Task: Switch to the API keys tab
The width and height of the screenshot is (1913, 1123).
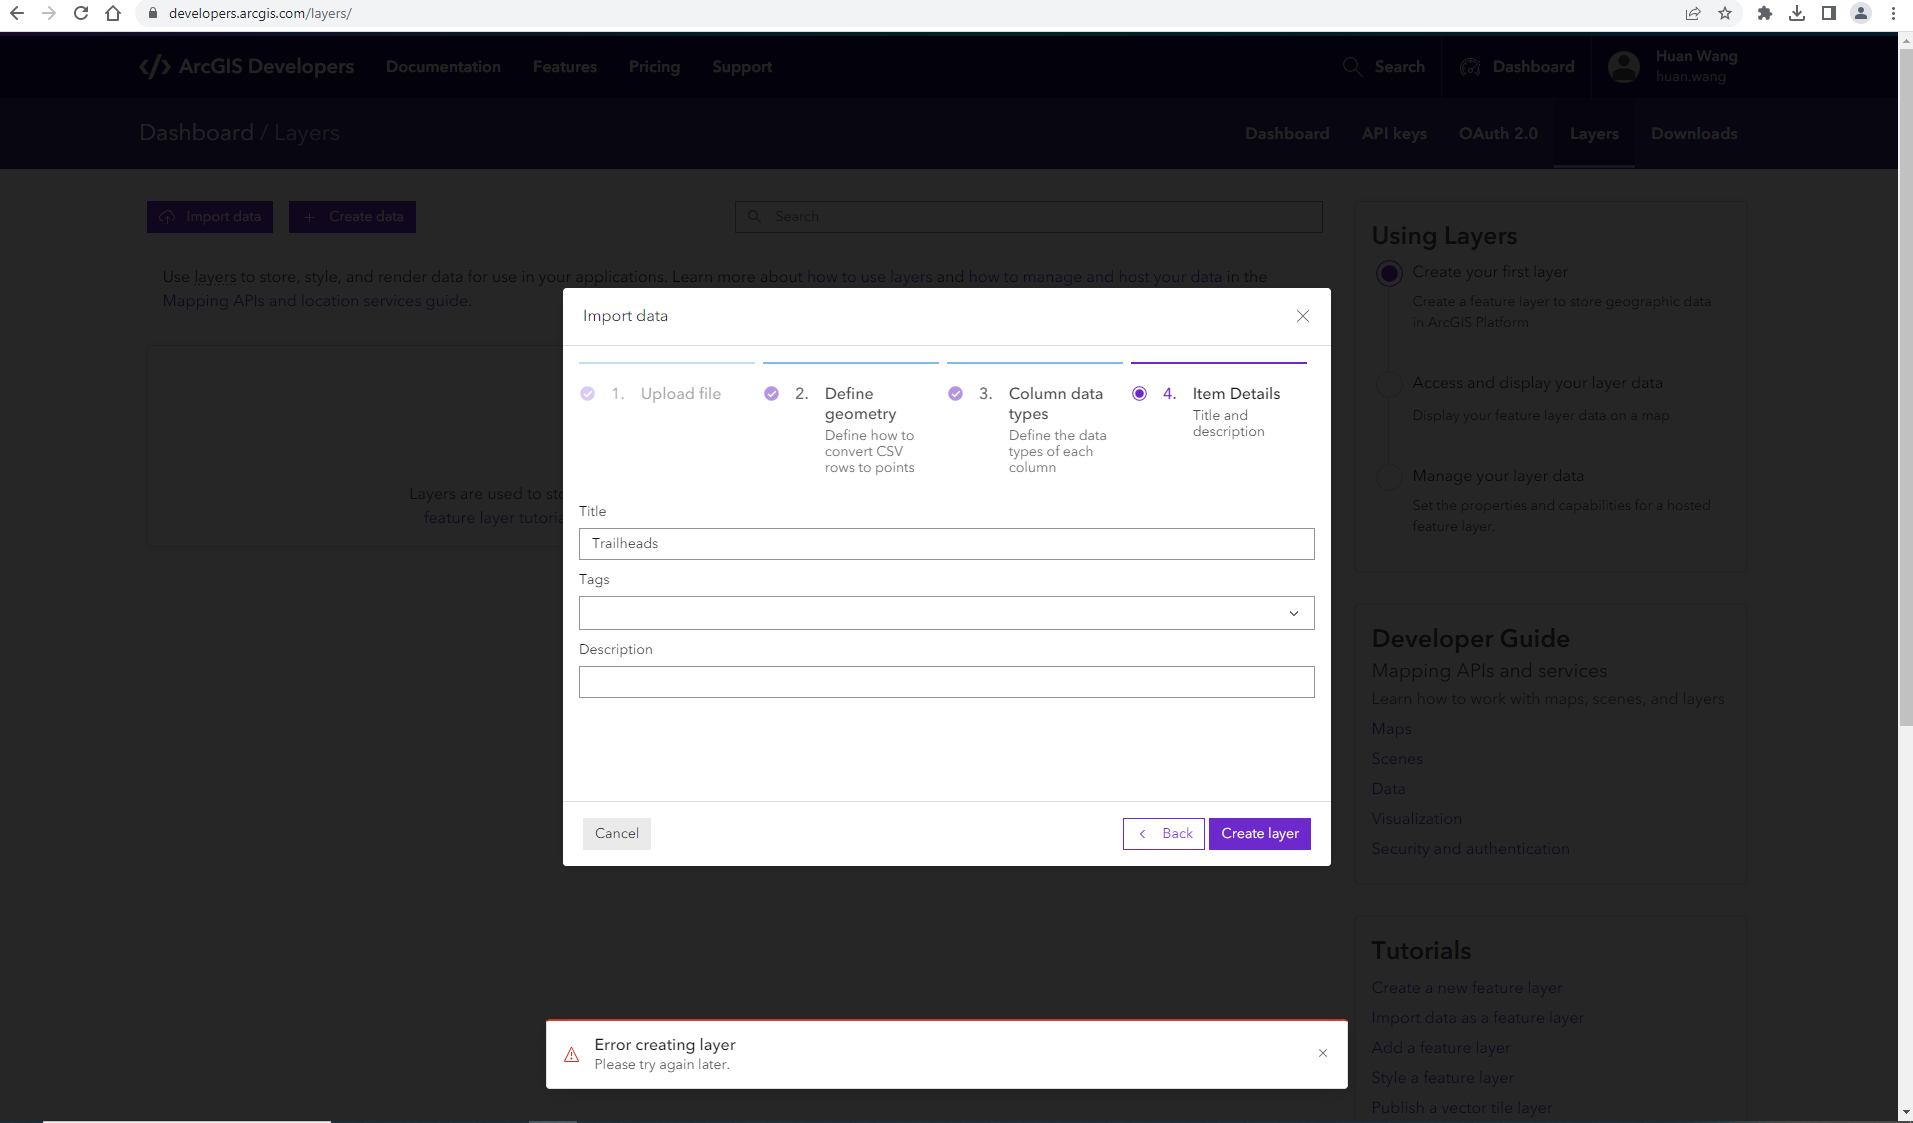Action: pyautogui.click(x=1394, y=134)
